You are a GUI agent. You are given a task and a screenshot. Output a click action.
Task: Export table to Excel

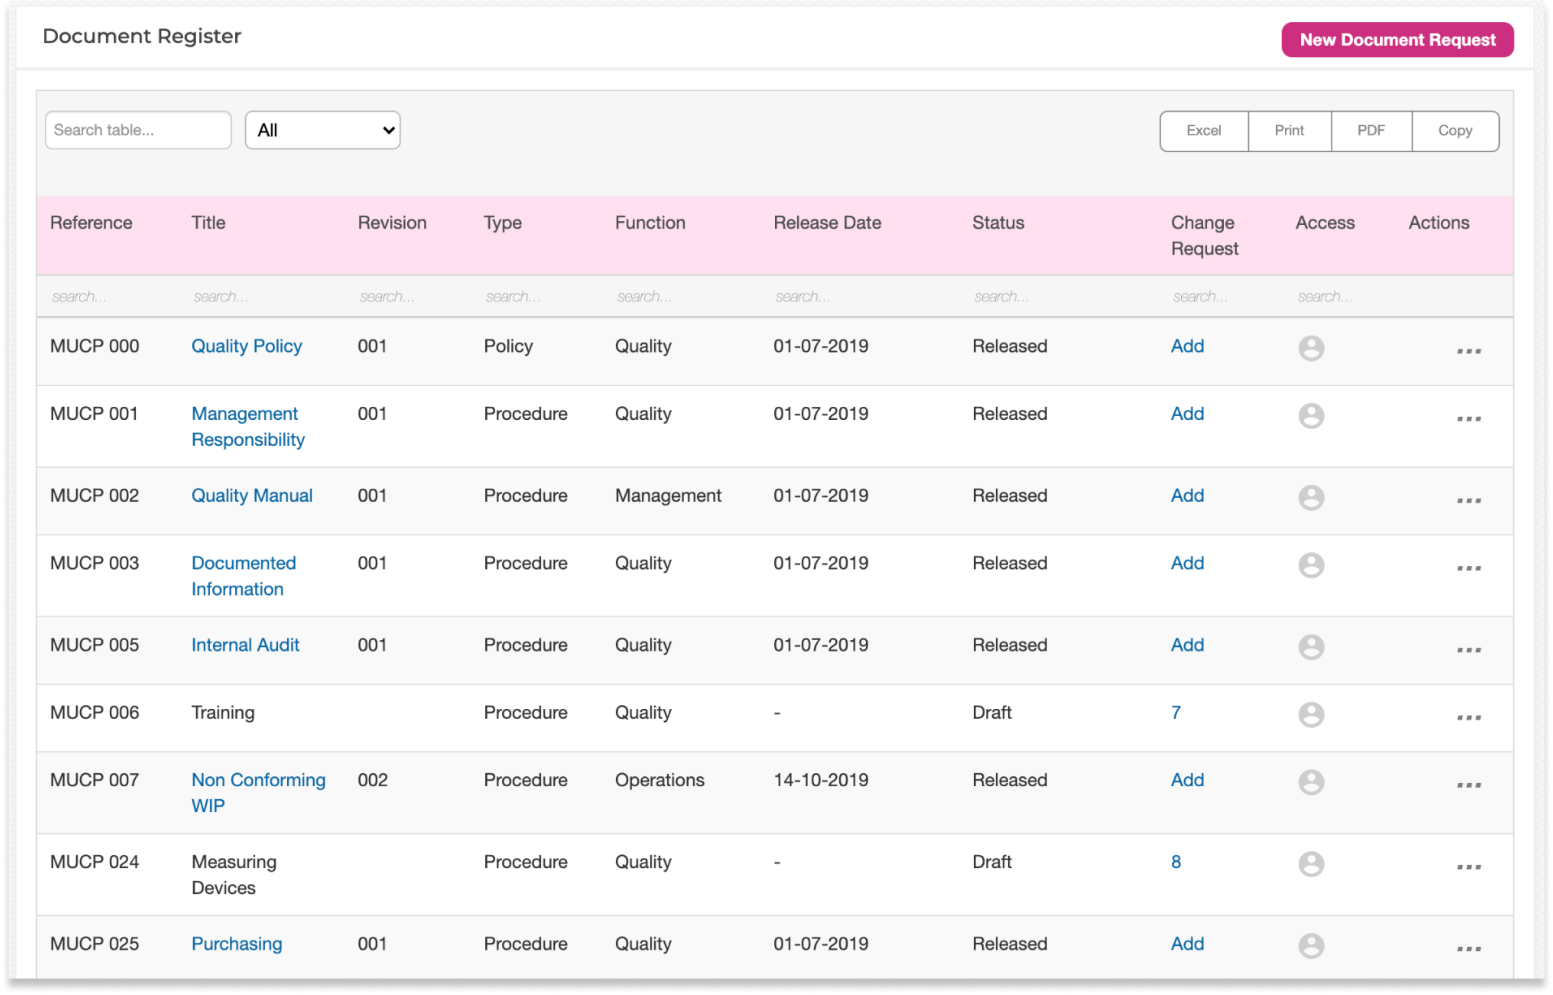(1204, 131)
